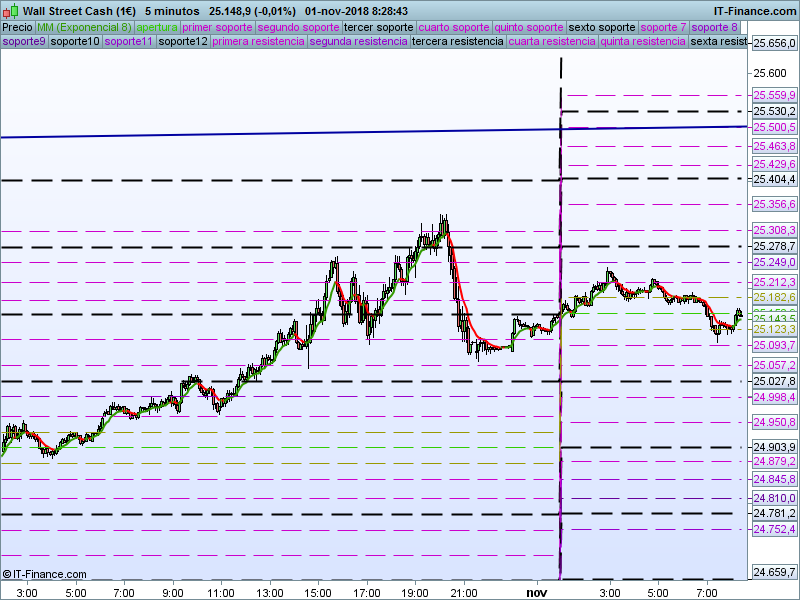
Task: Choose the tercer soporte label
Action: 379,28
